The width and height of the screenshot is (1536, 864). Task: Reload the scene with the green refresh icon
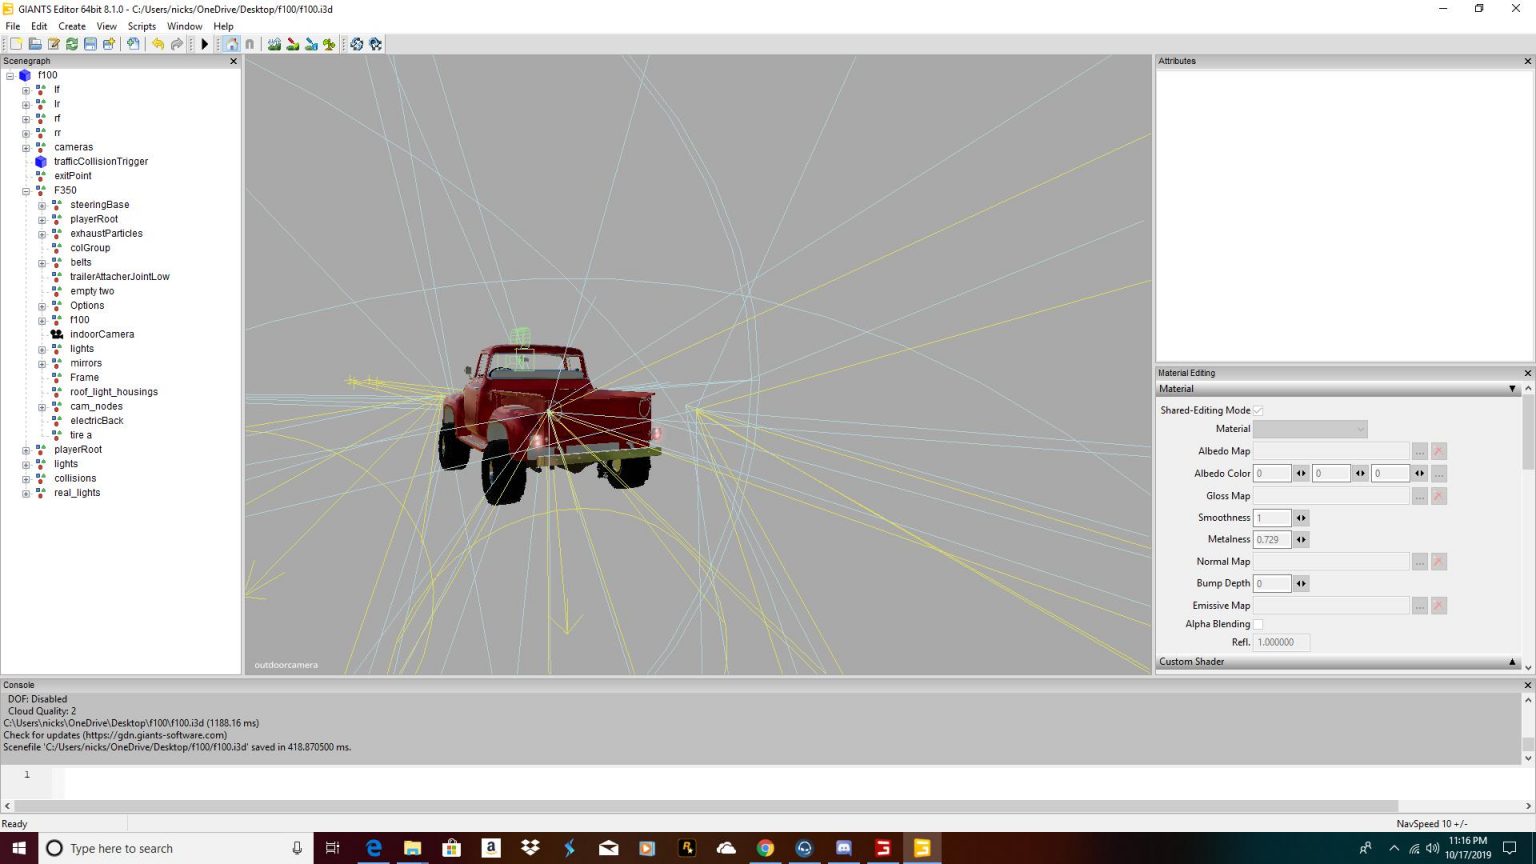pyautogui.click(x=71, y=44)
